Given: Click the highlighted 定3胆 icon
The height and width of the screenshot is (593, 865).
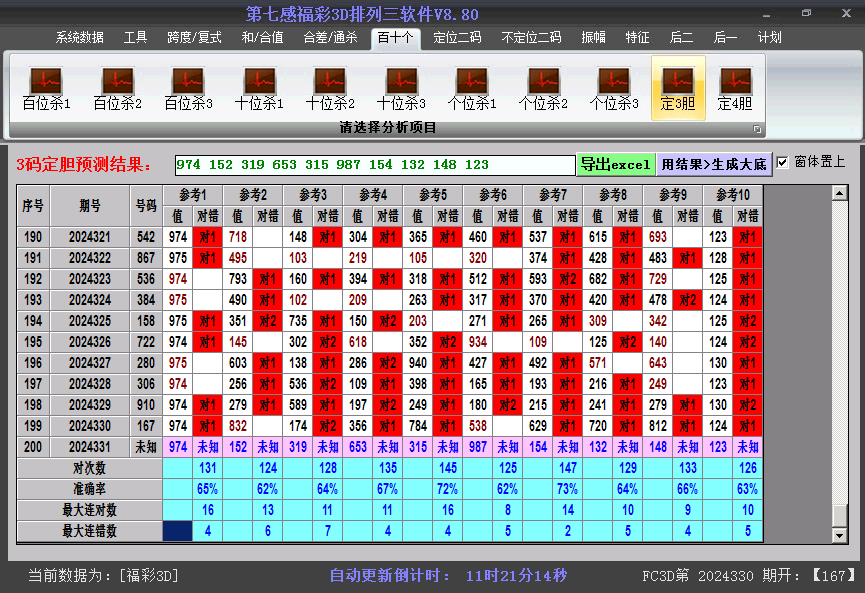Looking at the screenshot, I should coord(678,88).
